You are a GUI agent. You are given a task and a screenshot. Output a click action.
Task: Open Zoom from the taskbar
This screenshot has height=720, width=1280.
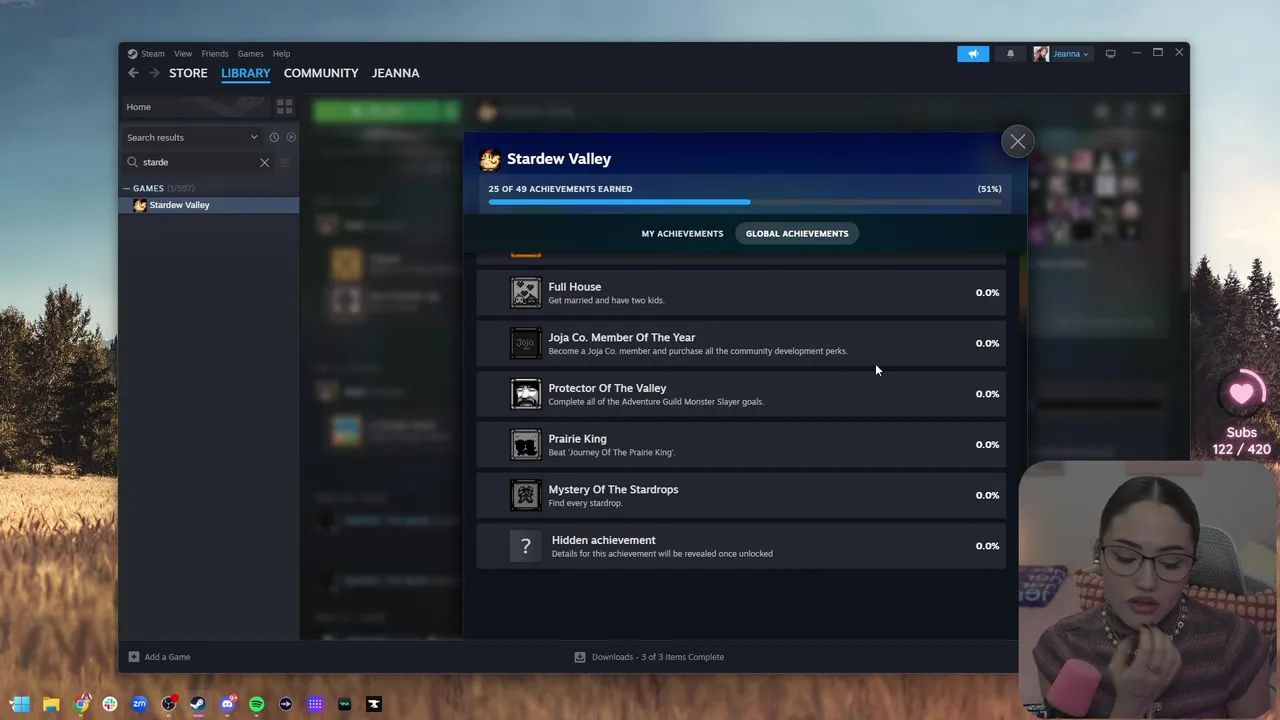click(139, 704)
